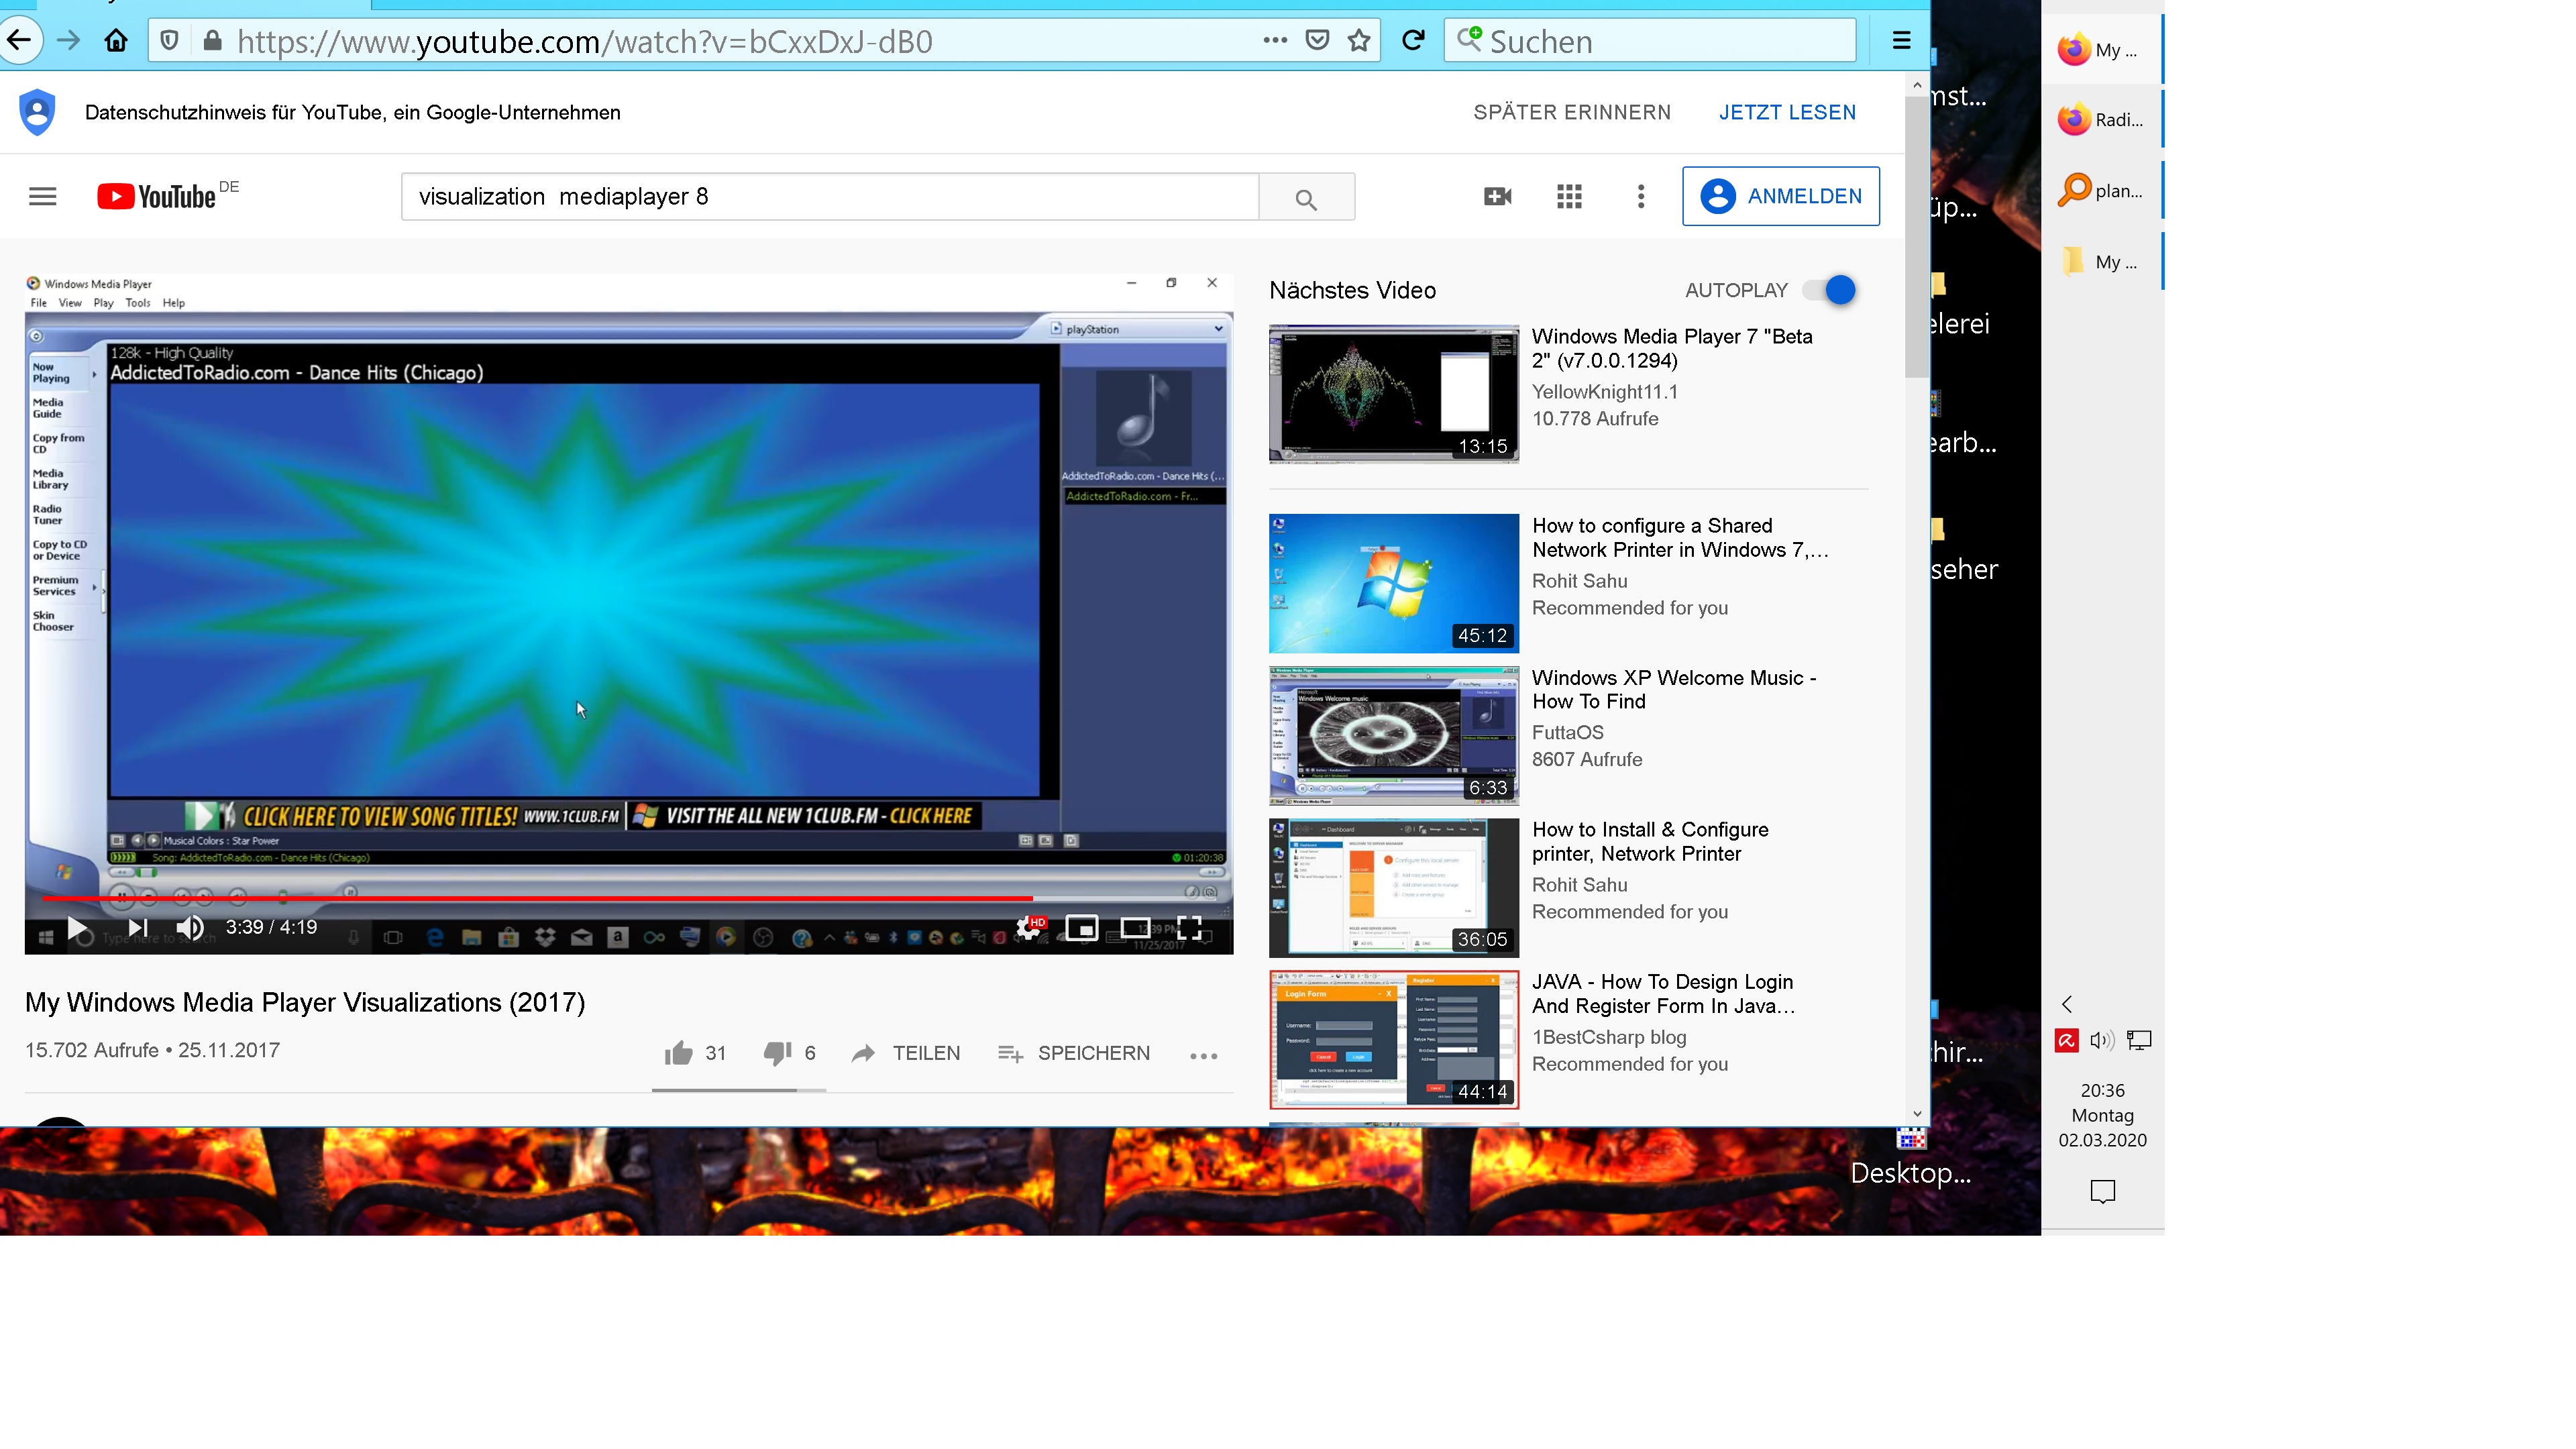Open the Firefox hamburger menu

[1902, 41]
